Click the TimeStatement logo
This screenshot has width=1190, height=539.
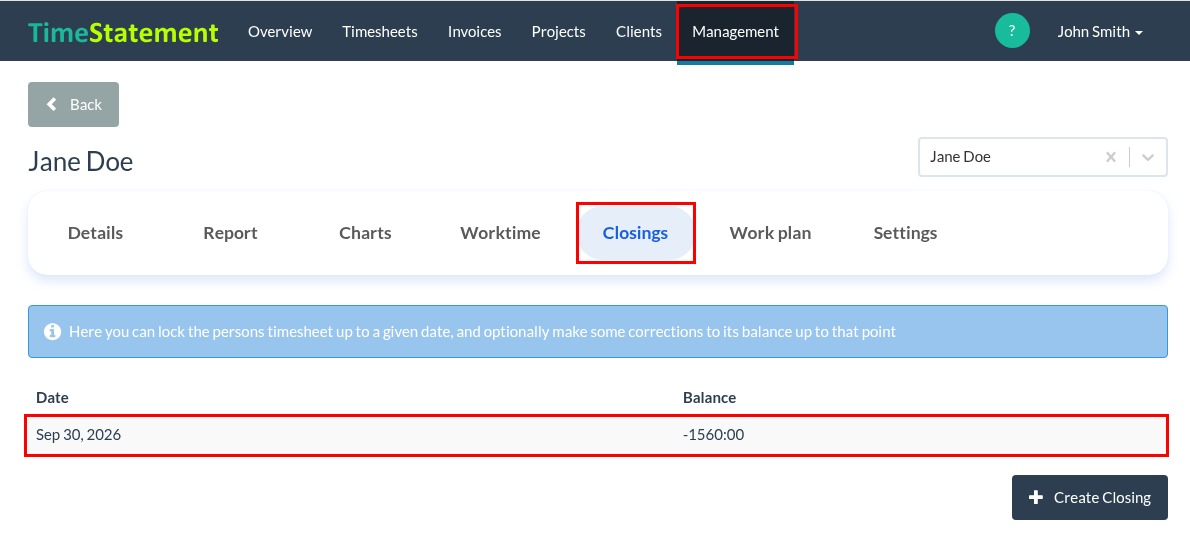(x=124, y=32)
